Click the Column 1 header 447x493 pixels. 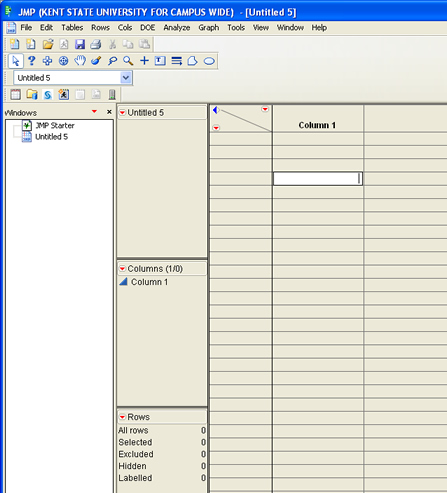point(317,125)
